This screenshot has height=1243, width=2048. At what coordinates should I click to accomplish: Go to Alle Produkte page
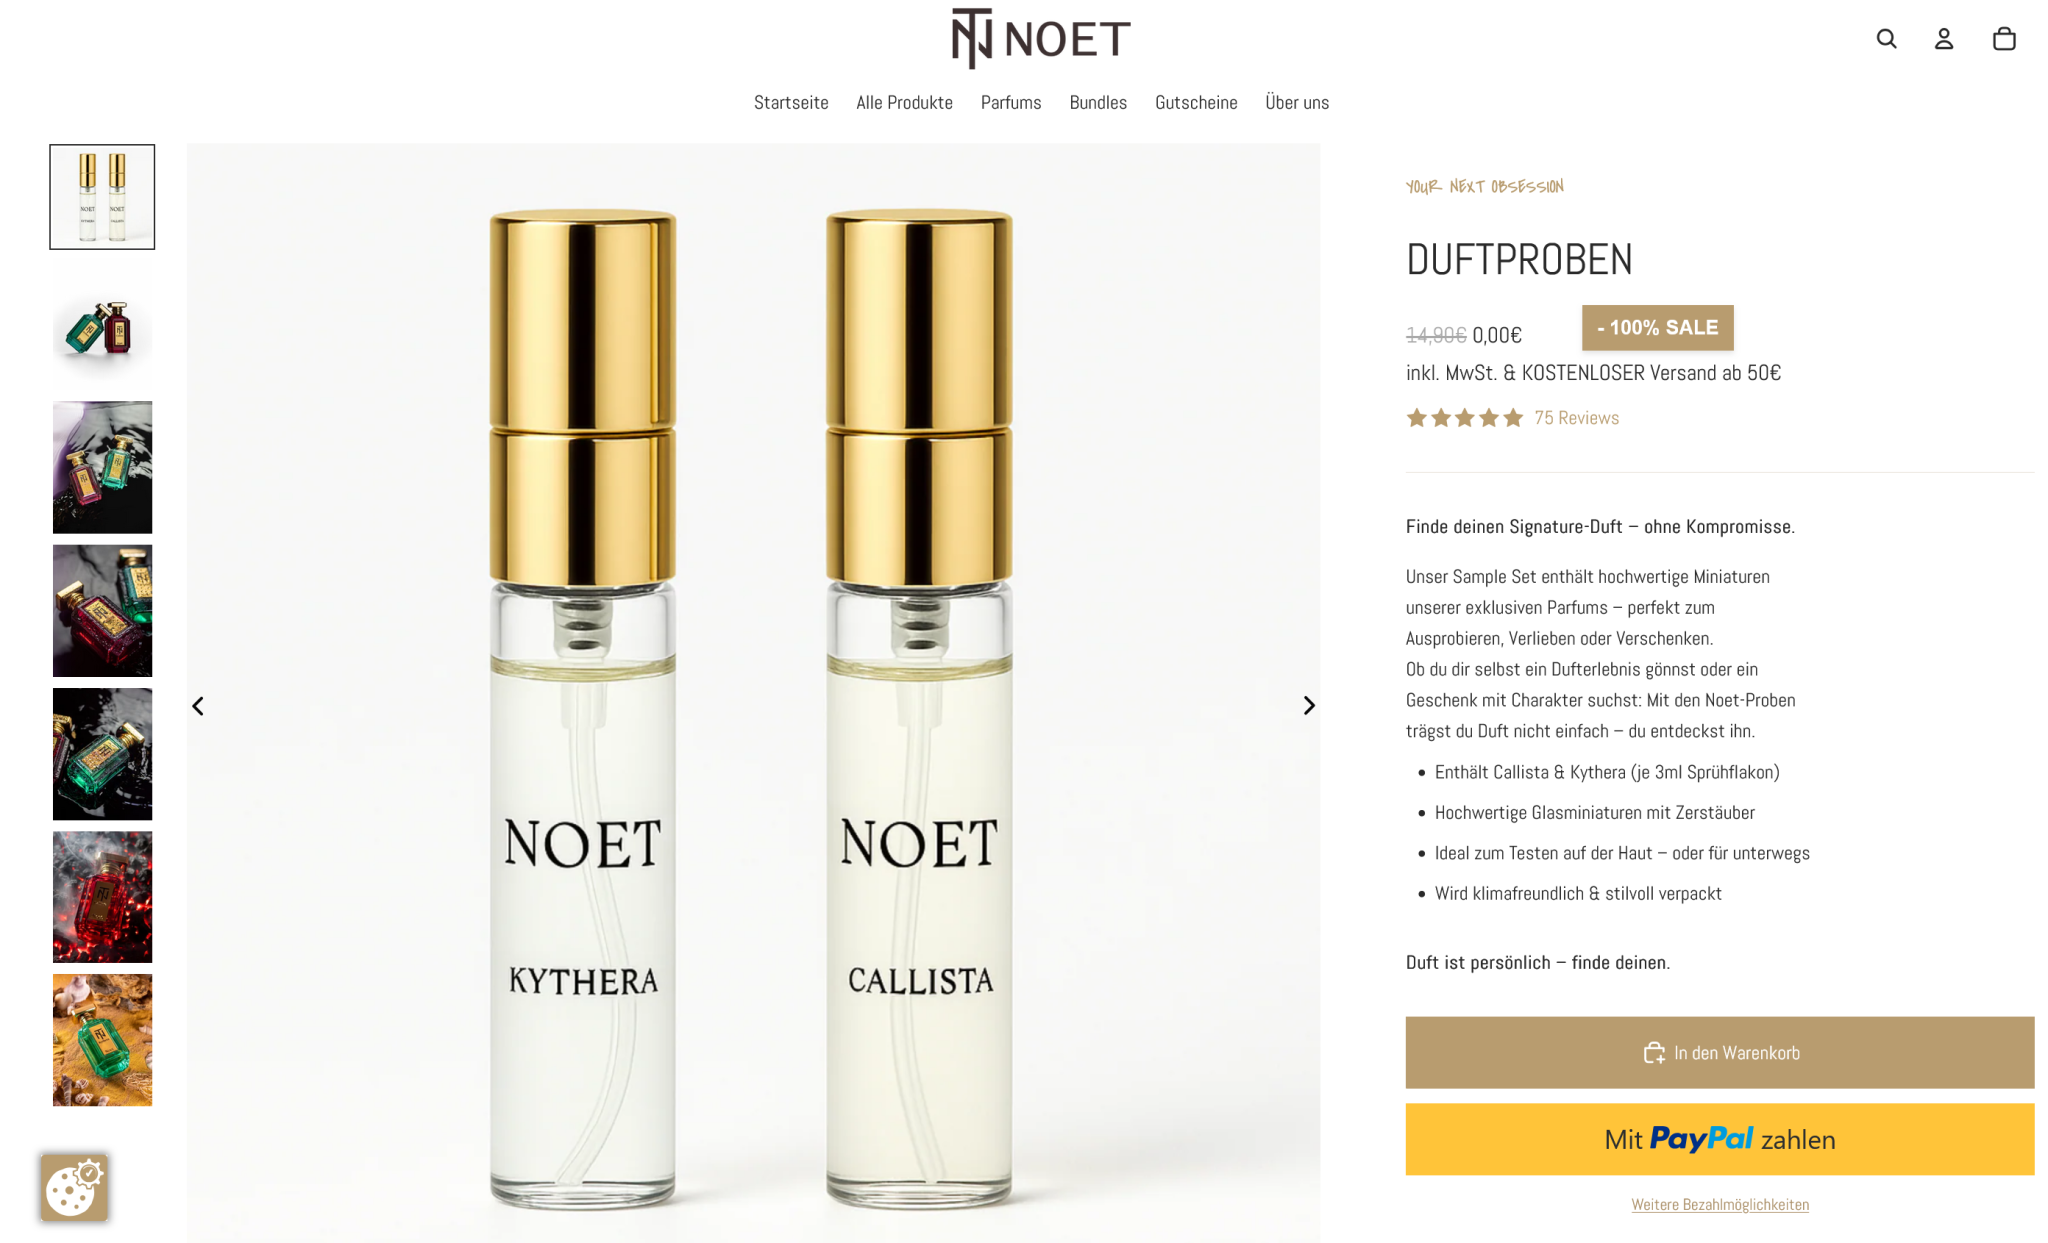(904, 102)
